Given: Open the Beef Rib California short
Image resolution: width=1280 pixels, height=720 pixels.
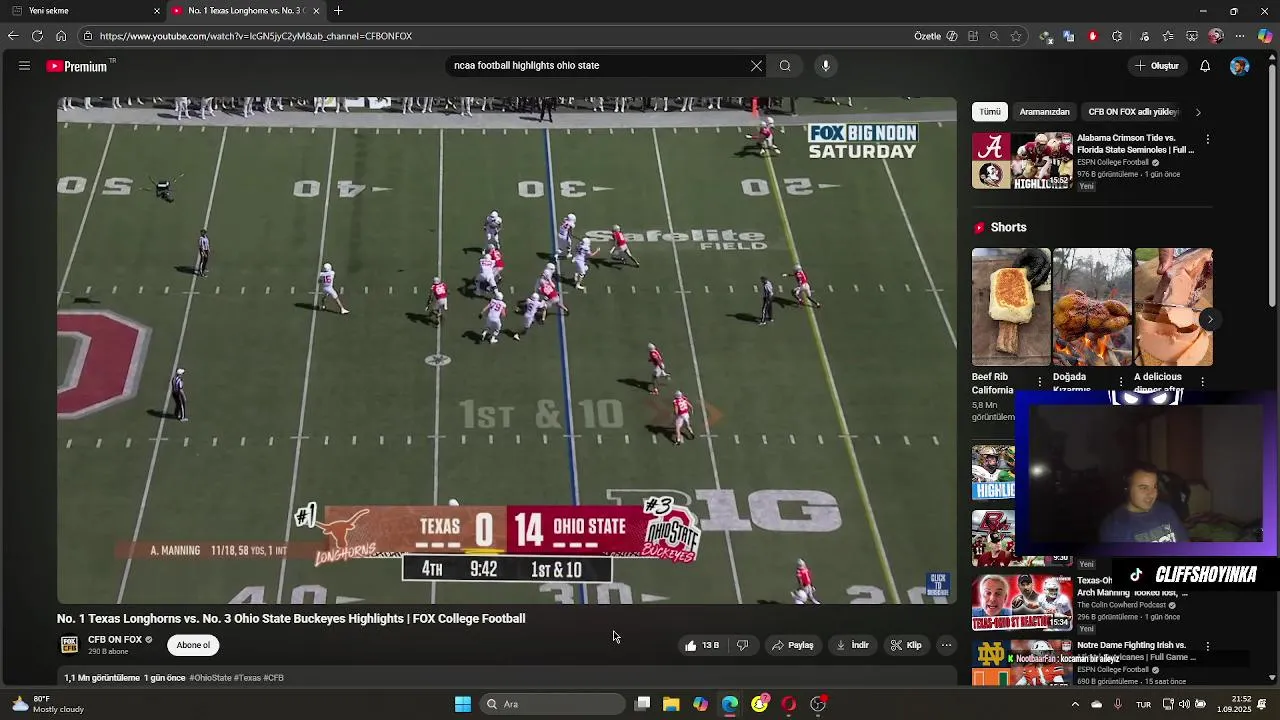Looking at the screenshot, I should click(1011, 307).
